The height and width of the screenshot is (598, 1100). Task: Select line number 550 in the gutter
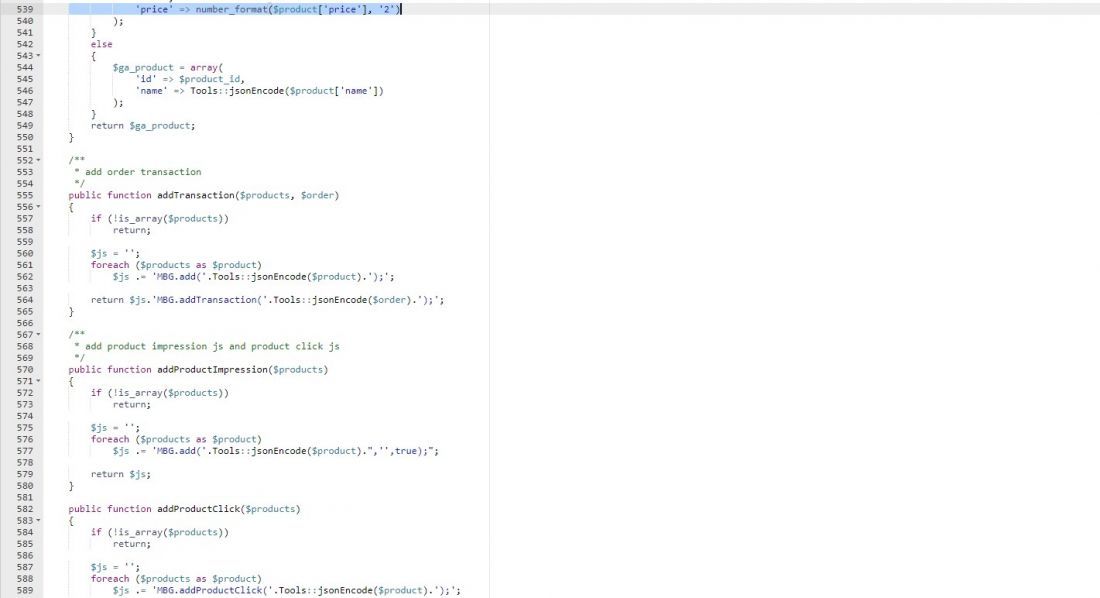(25, 137)
